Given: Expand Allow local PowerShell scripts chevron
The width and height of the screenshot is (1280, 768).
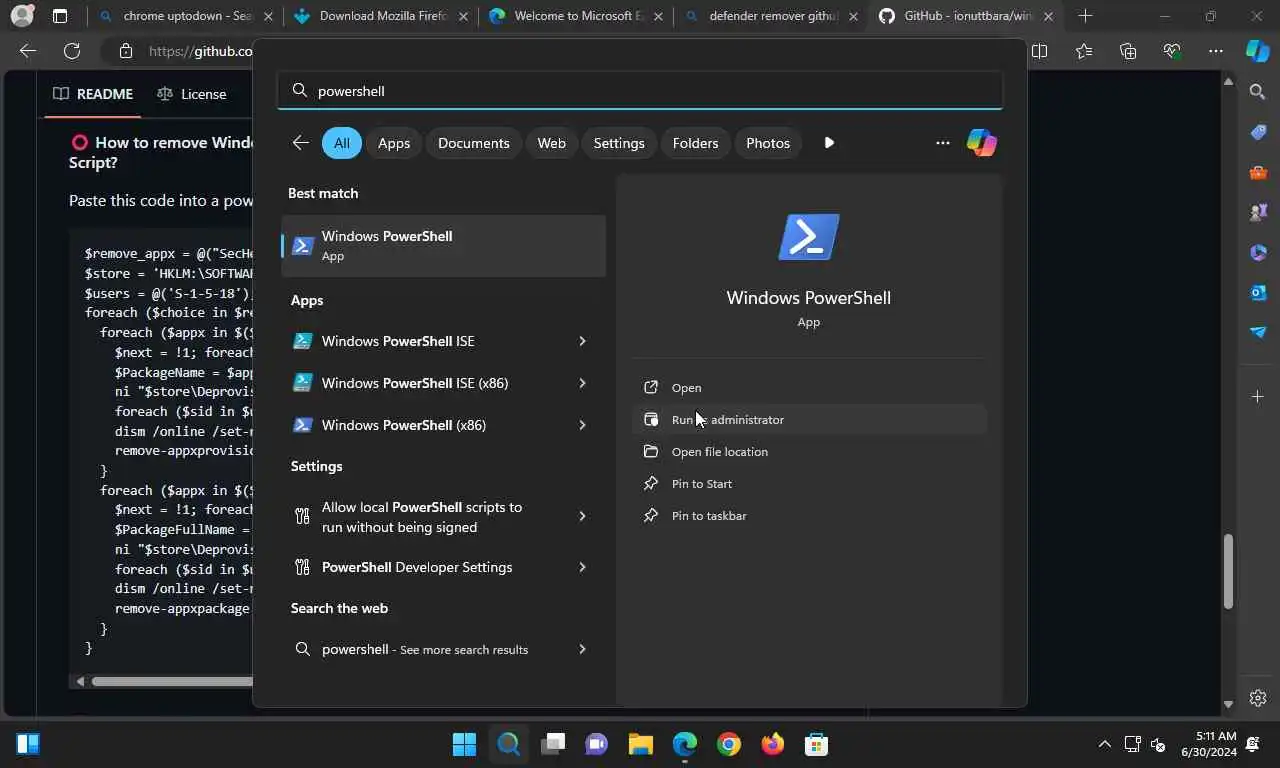Looking at the screenshot, I should tap(582, 516).
